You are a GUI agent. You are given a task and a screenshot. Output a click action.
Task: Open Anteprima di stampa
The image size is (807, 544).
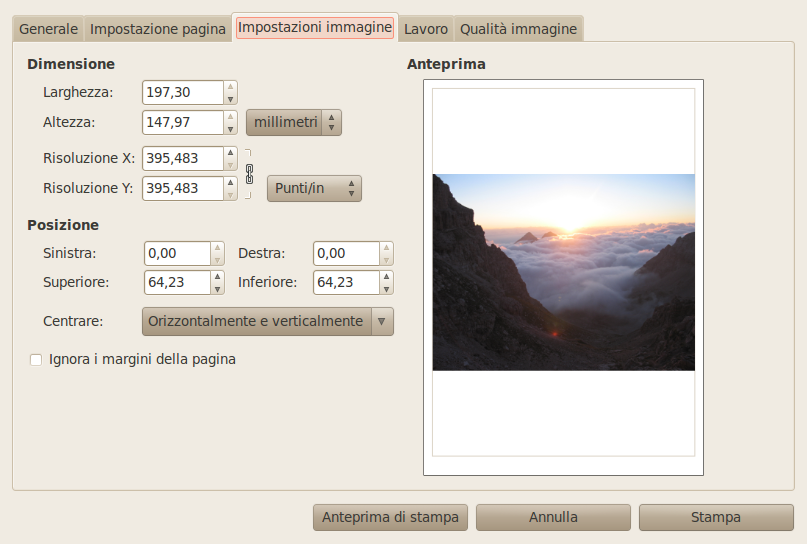[390, 517]
